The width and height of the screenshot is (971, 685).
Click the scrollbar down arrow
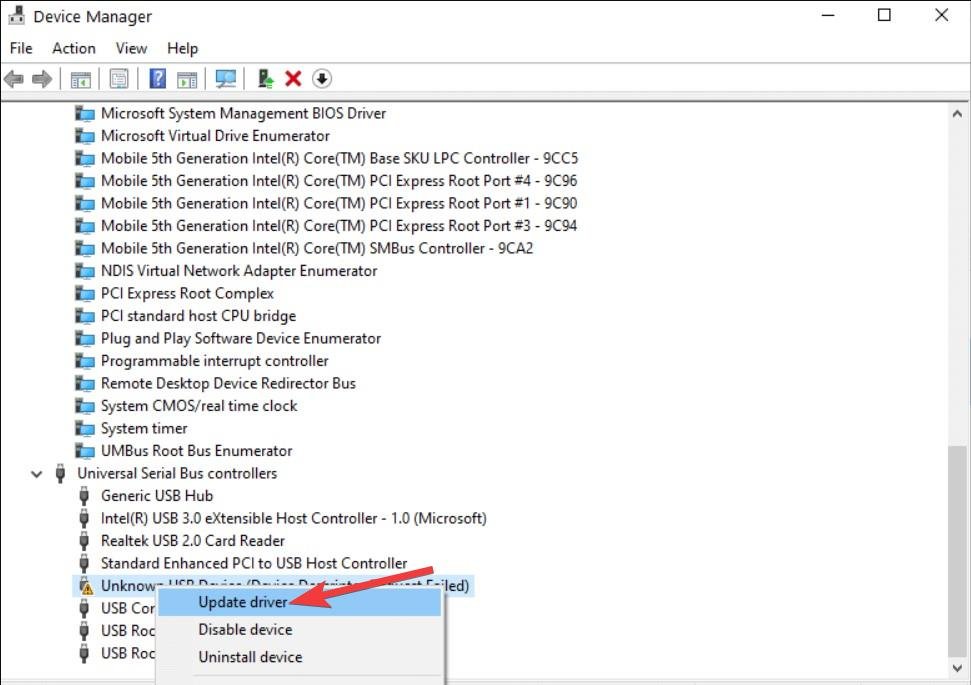point(957,668)
